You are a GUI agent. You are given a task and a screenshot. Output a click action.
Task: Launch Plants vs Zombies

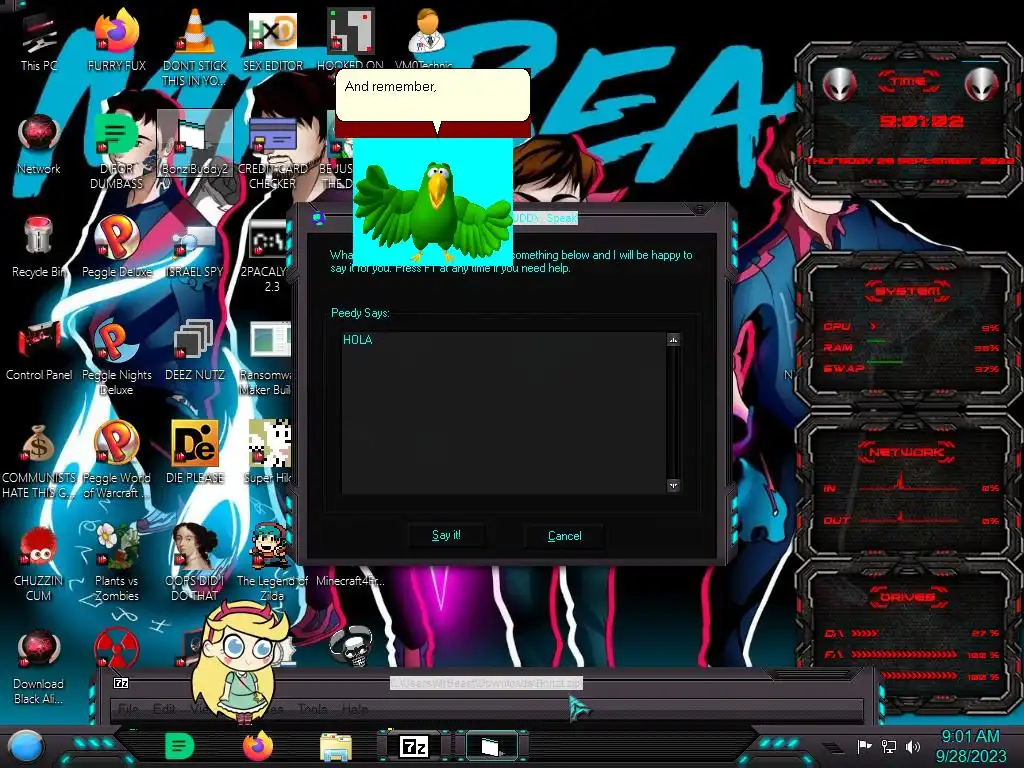pyautogui.click(x=117, y=563)
